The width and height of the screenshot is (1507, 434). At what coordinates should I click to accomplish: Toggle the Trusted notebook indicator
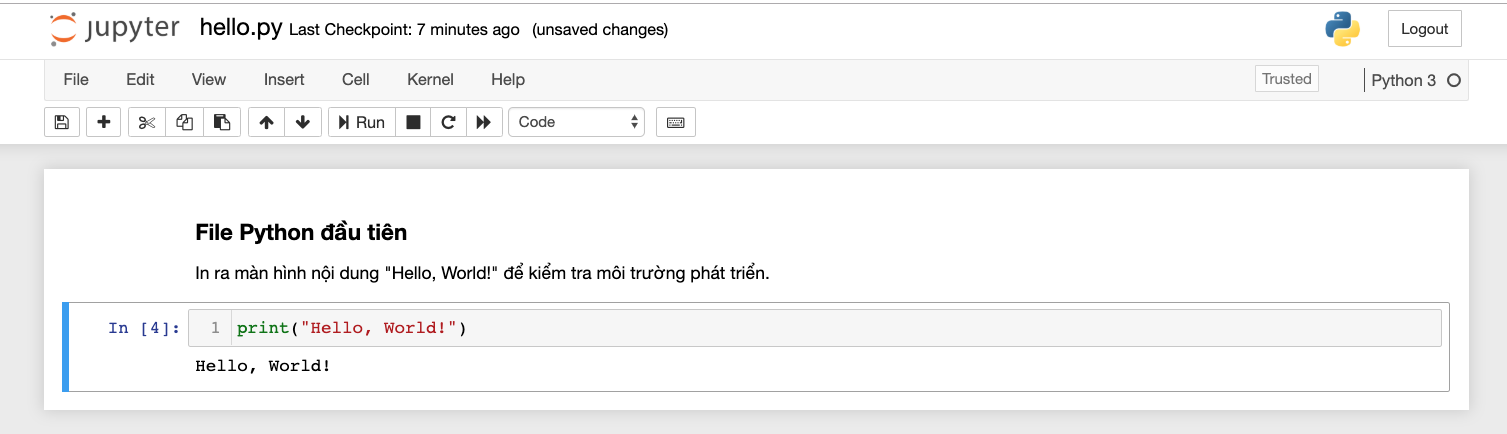click(1287, 79)
